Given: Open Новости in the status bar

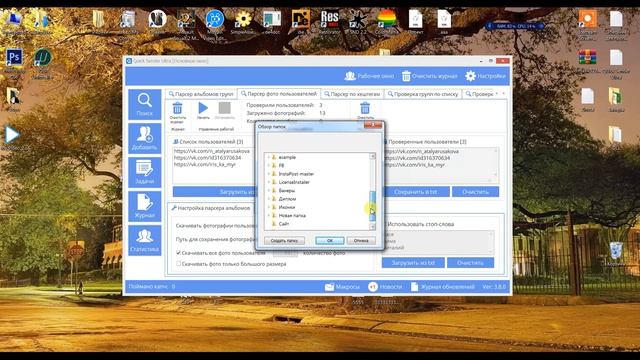Looking at the screenshot, I should pos(385,287).
